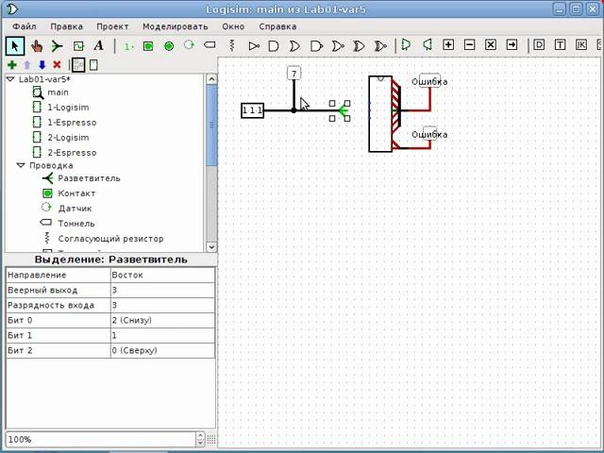Select the NOT gate tool
Viewport: 604px width, 453px height.
pyautogui.click(x=253, y=46)
